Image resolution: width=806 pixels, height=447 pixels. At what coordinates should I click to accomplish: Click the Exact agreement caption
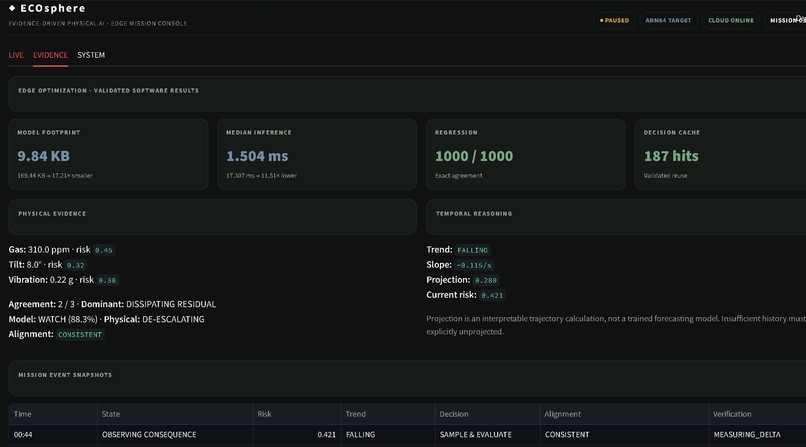click(x=459, y=176)
